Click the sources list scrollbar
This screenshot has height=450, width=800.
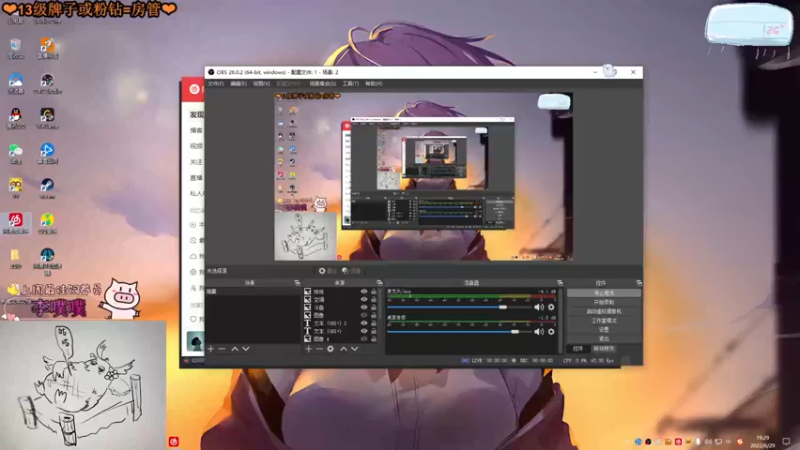tap(381, 306)
